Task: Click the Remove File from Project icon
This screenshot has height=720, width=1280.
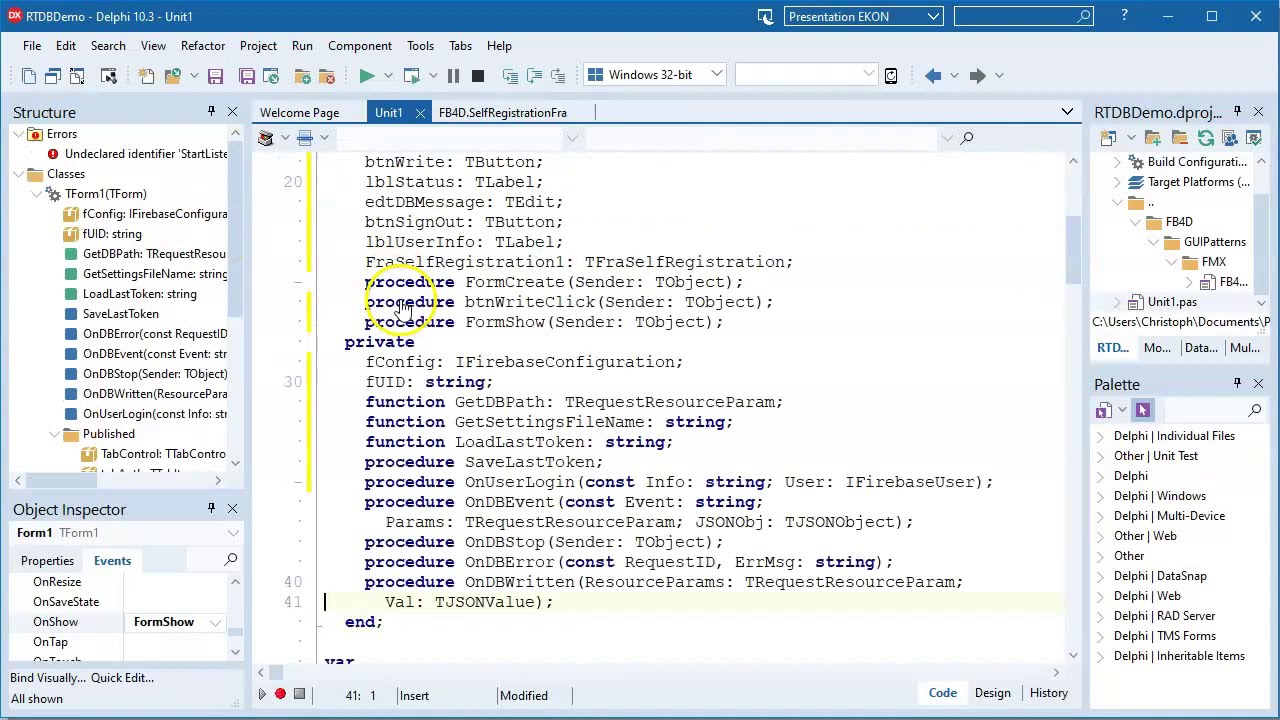Action: (x=326, y=75)
